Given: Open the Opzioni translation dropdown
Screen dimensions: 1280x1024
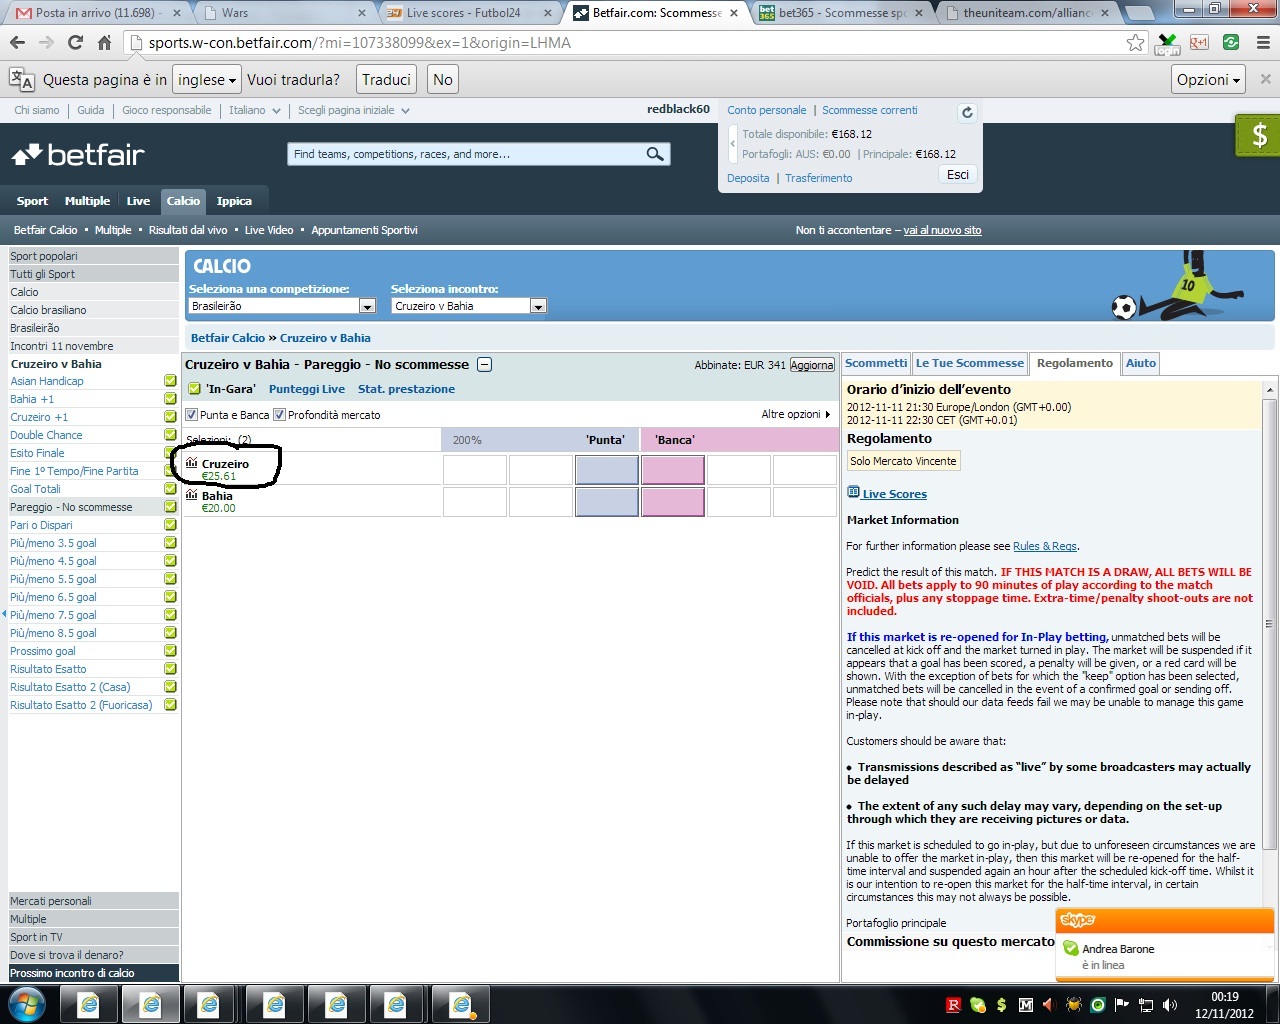Looking at the screenshot, I should (1208, 80).
